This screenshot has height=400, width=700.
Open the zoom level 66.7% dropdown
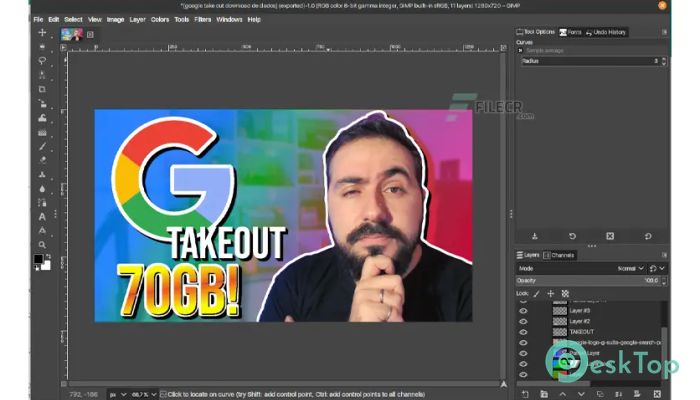(144, 395)
